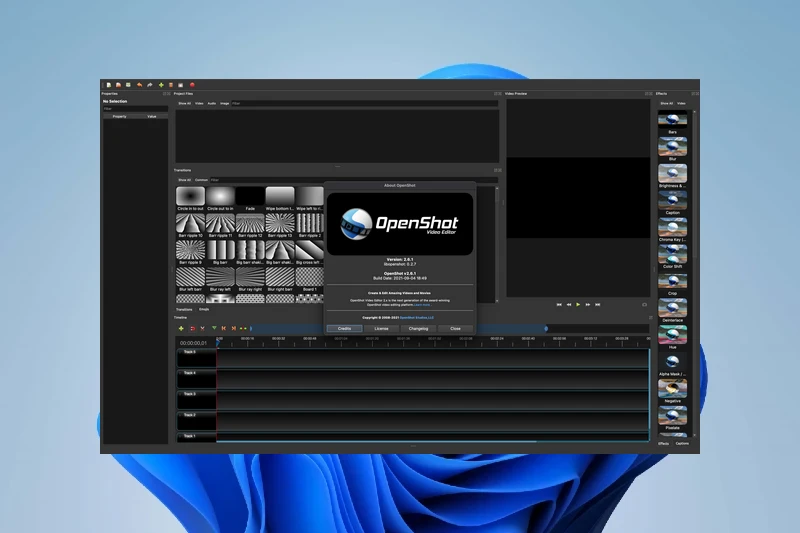This screenshot has height=533, width=800.
Task: Click the Credits button in About dialog
Action: tap(344, 328)
